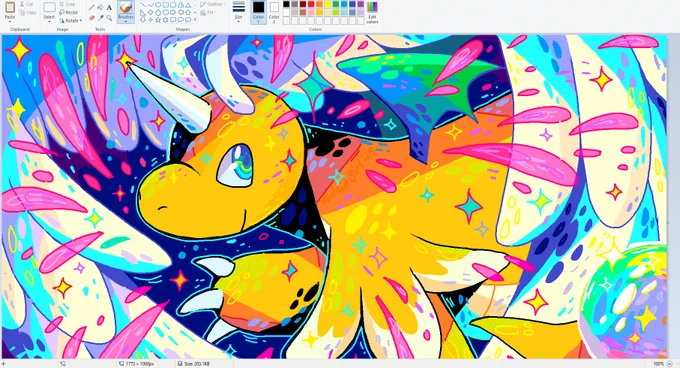Image resolution: width=680 pixels, height=368 pixels.
Task: Choose the Six-point star shape
Action: point(165,20)
